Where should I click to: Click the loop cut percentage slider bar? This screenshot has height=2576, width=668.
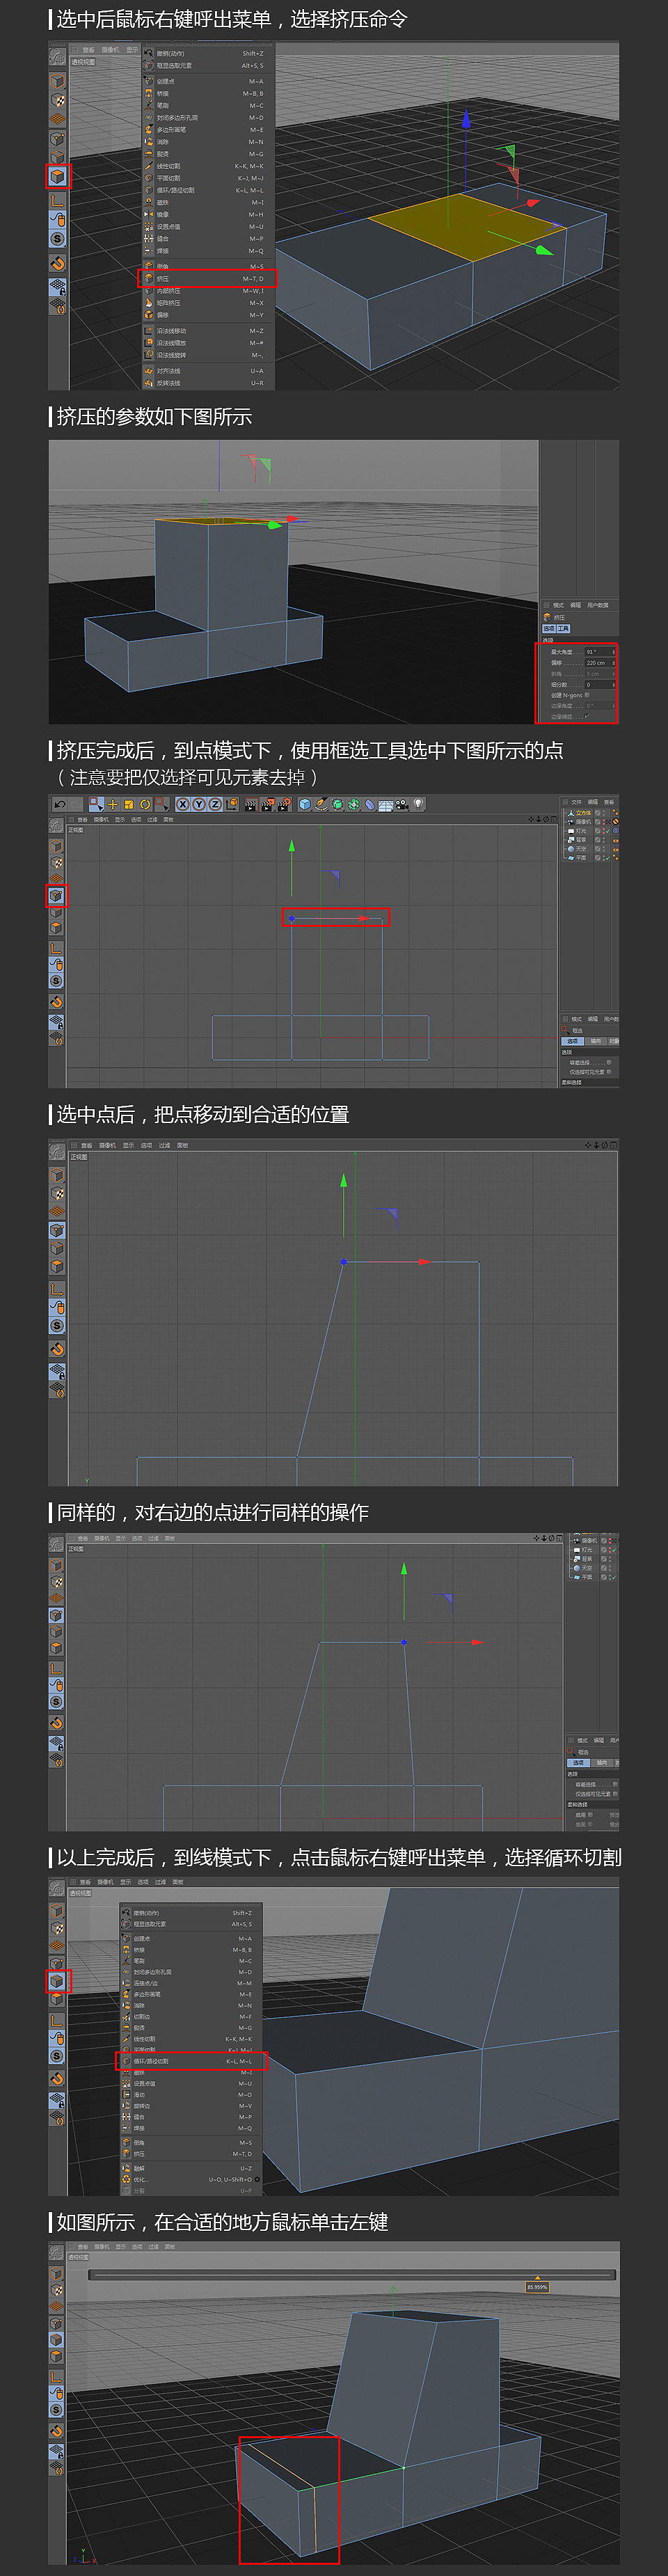351,2274
